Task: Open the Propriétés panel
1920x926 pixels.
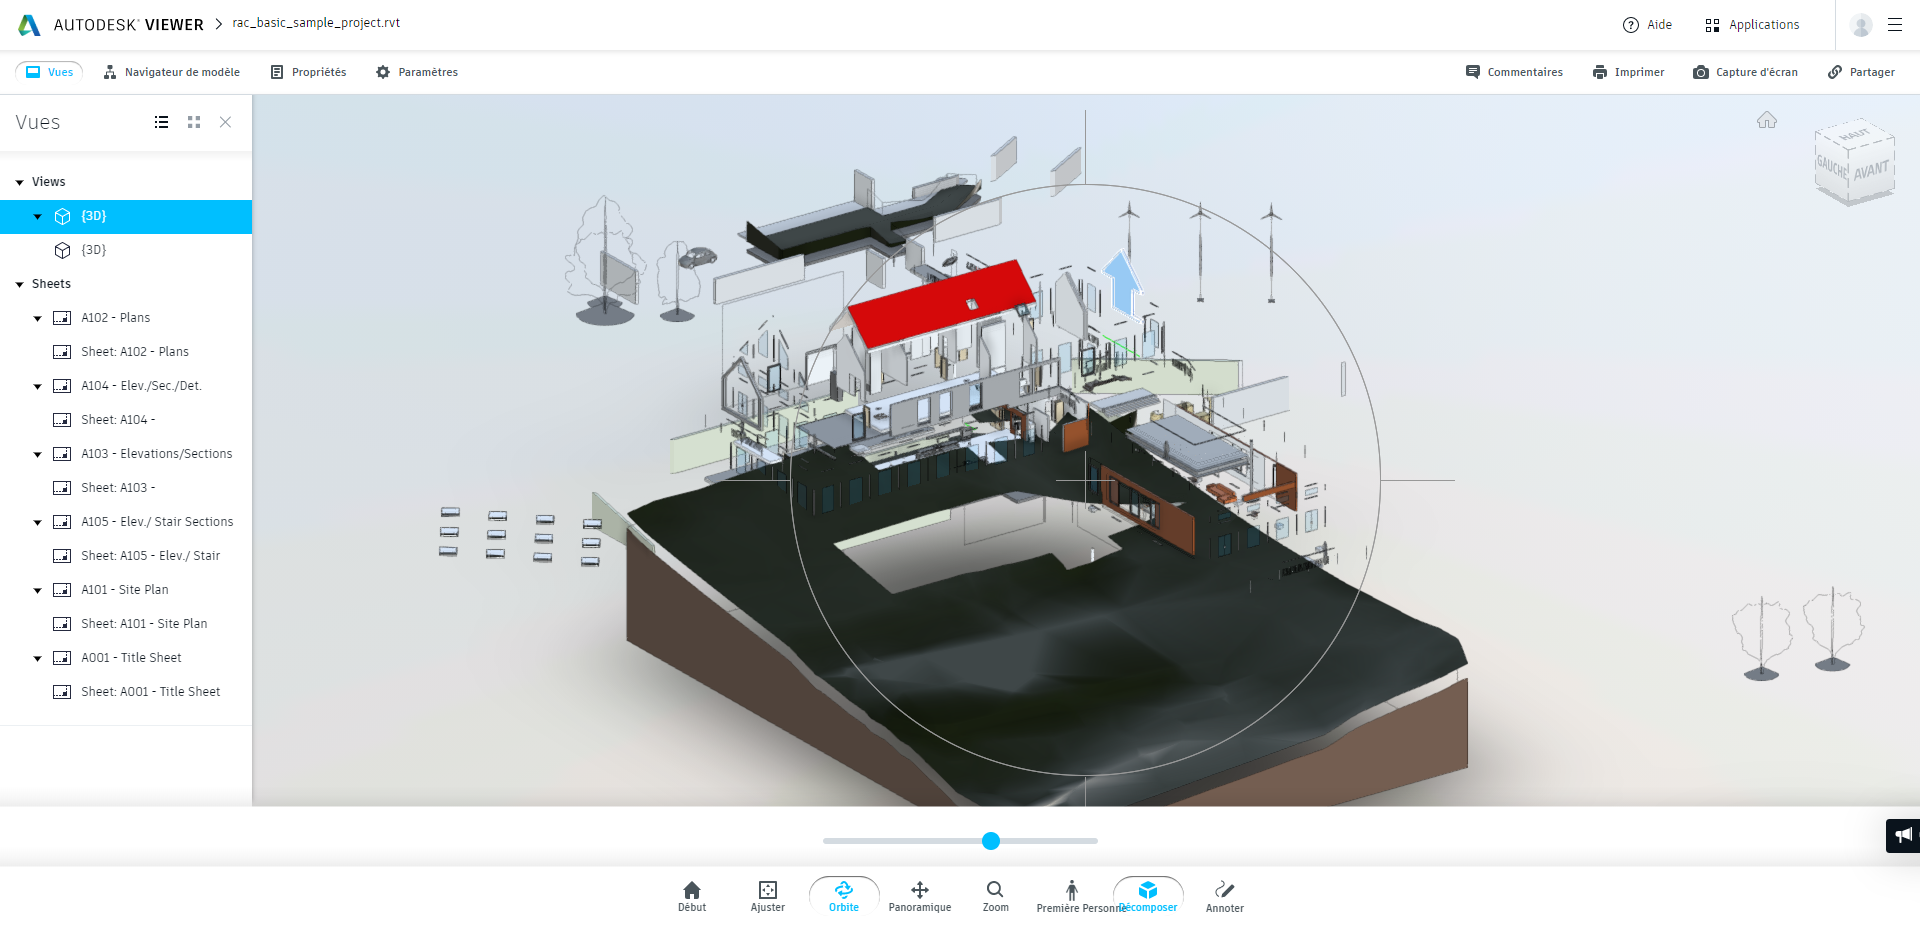Action: coord(308,72)
